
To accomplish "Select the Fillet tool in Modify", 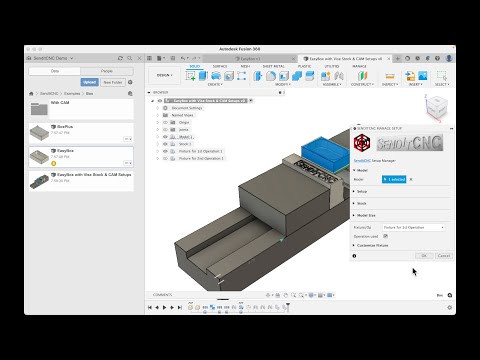I will (x=271, y=76).
